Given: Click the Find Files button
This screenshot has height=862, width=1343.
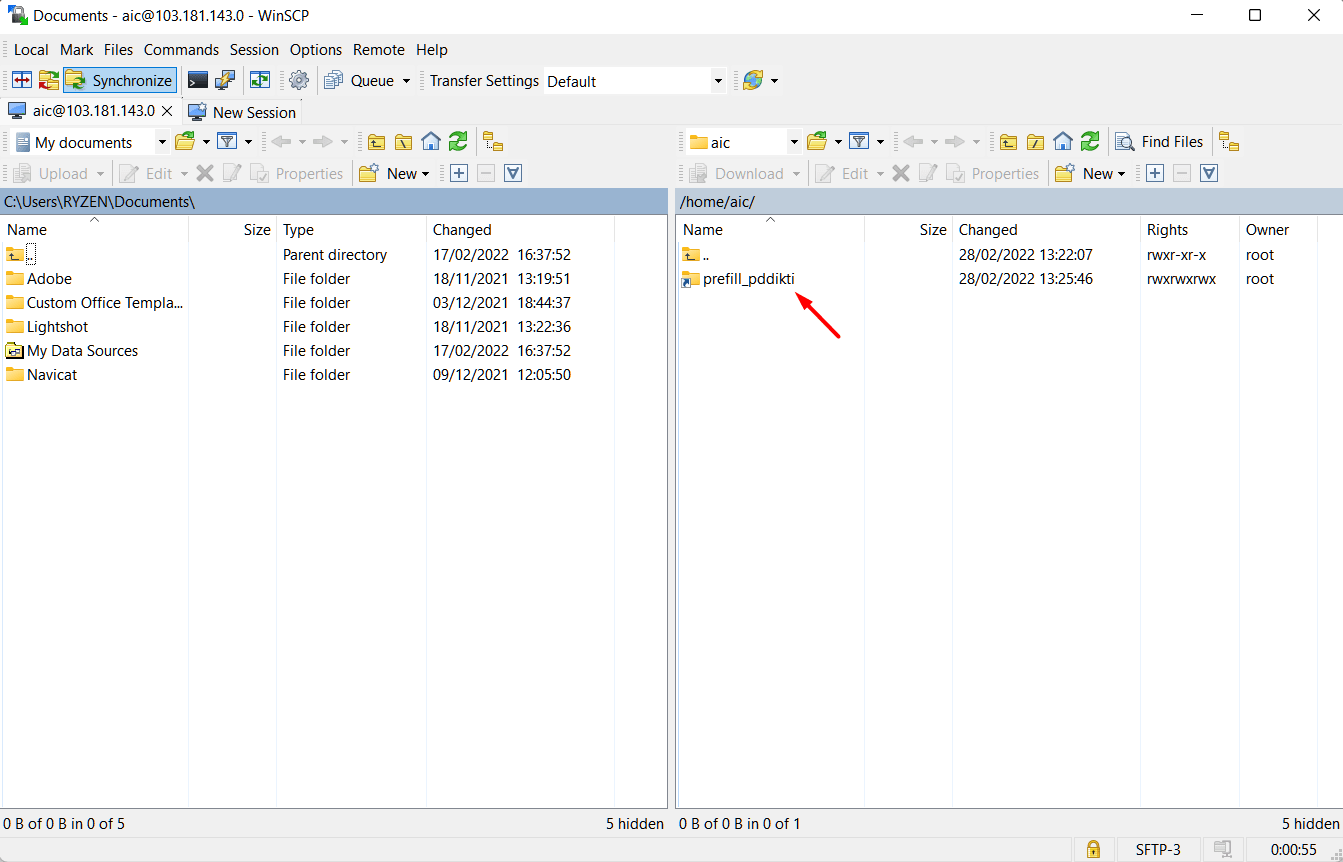Looking at the screenshot, I should [1160, 142].
